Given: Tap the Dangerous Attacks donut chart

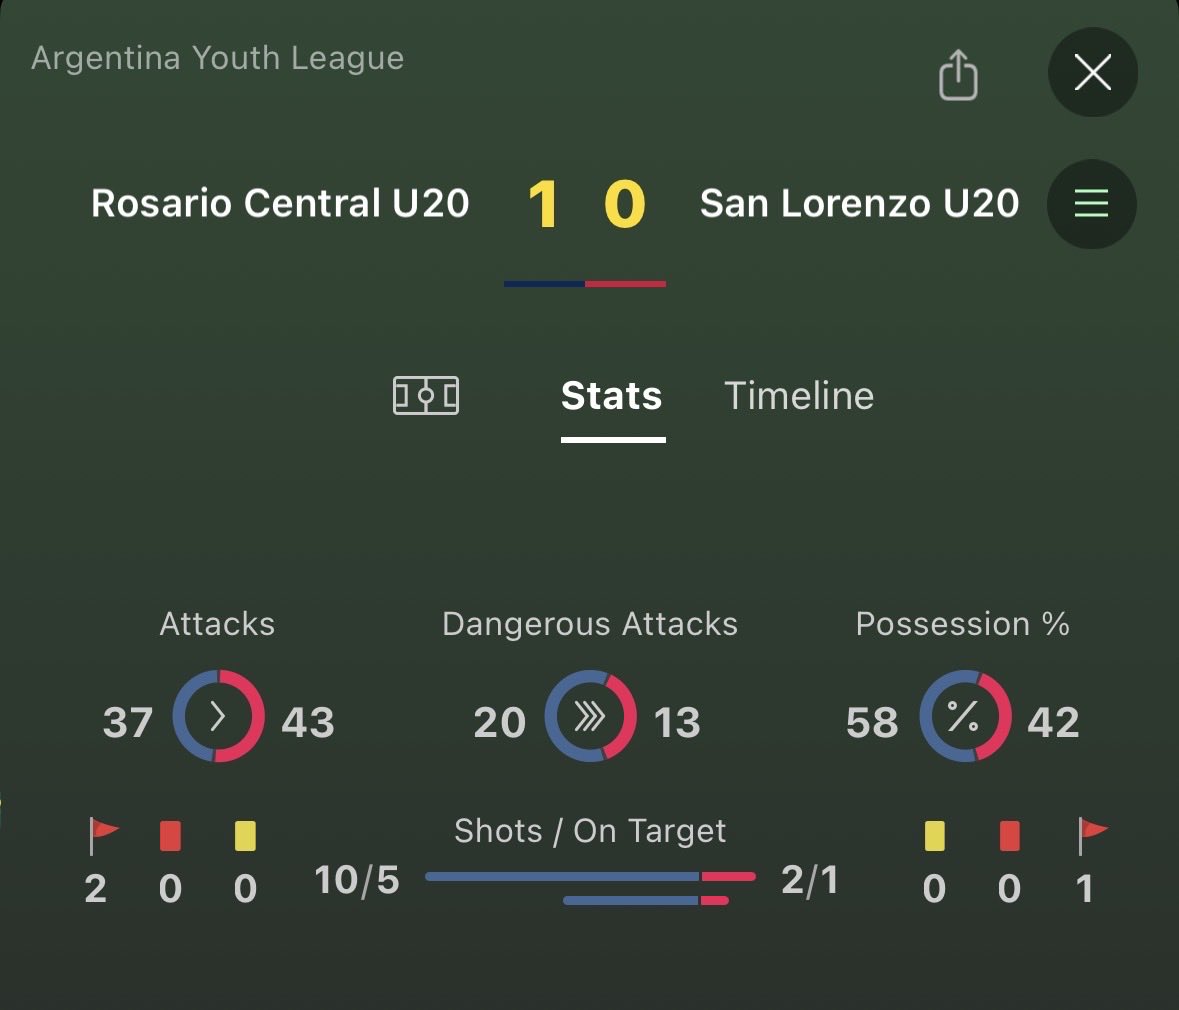Looking at the screenshot, I should coord(590,716).
